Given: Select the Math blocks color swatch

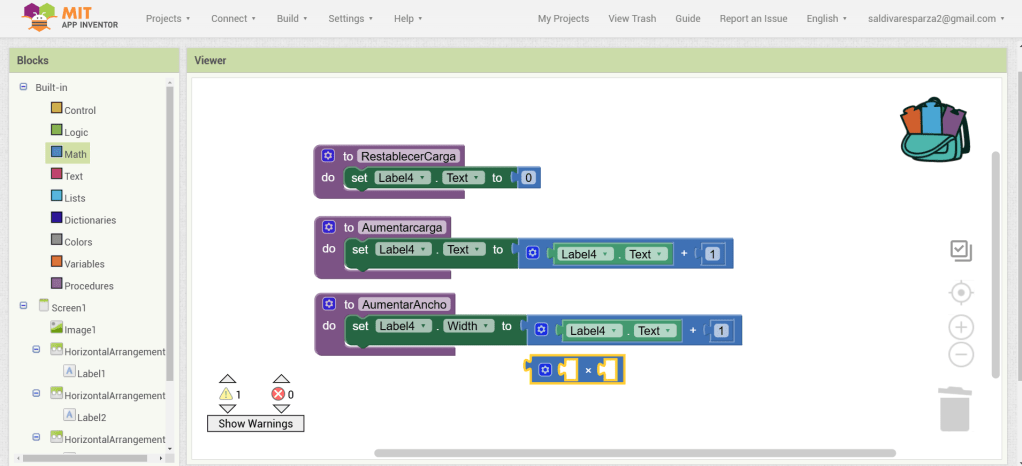Looking at the screenshot, I should point(57,153).
